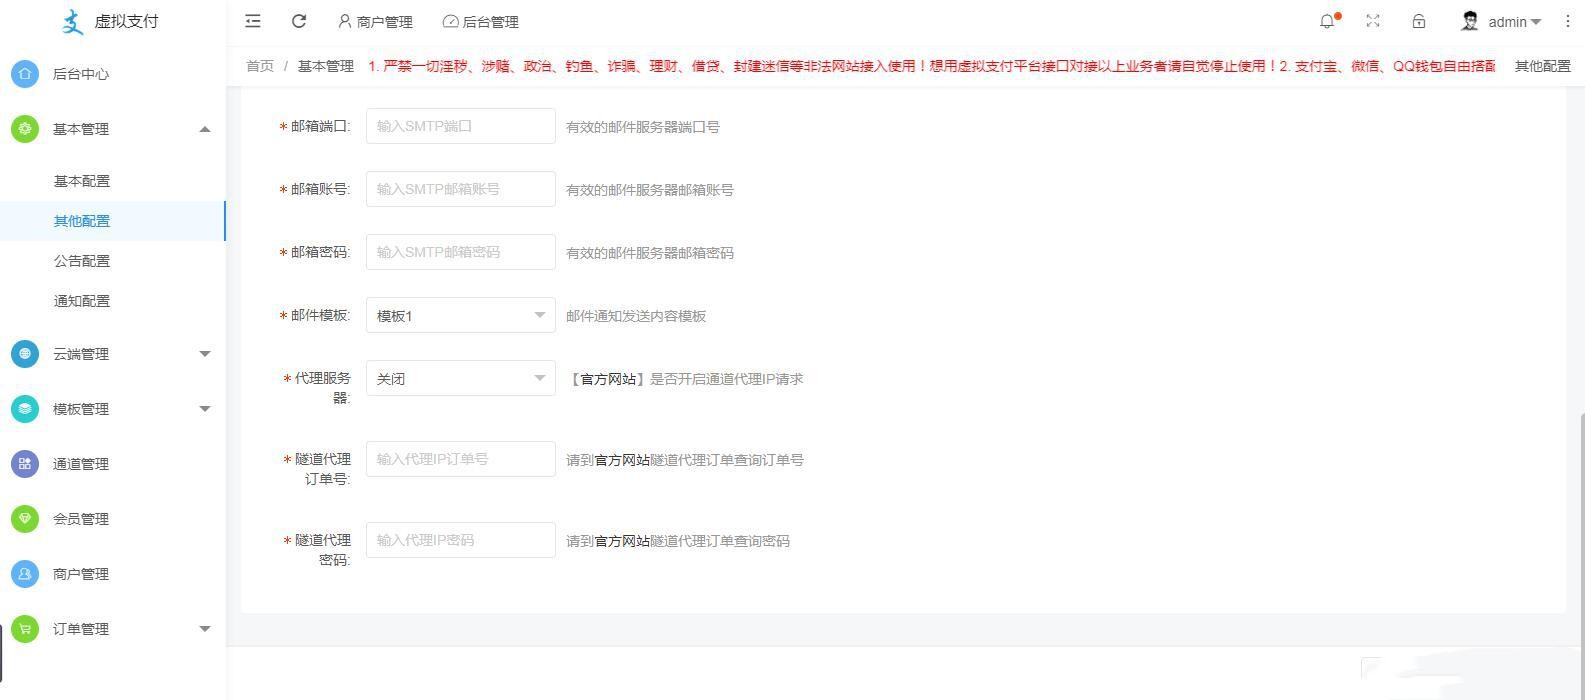Screen dimensions: 1585x700
Task: Click 官方网站 link in 密码 hint
Action: point(622,541)
